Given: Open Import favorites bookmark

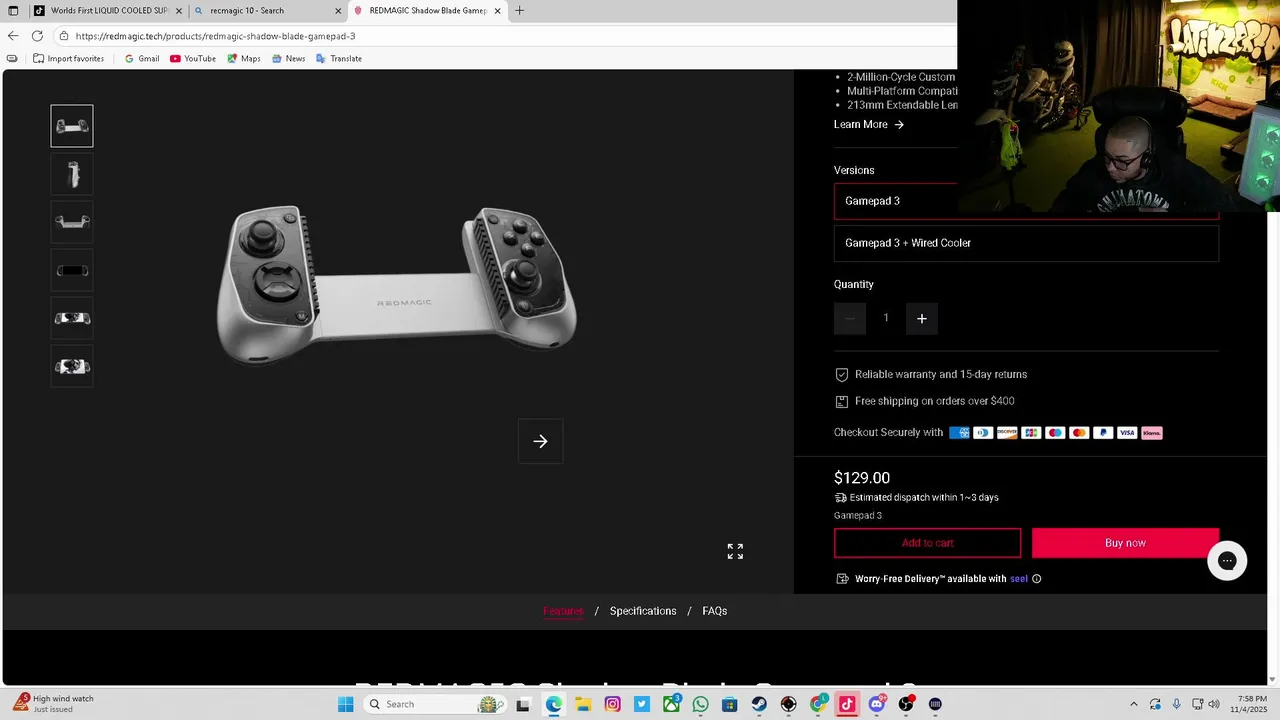Looking at the screenshot, I should pos(69,59).
